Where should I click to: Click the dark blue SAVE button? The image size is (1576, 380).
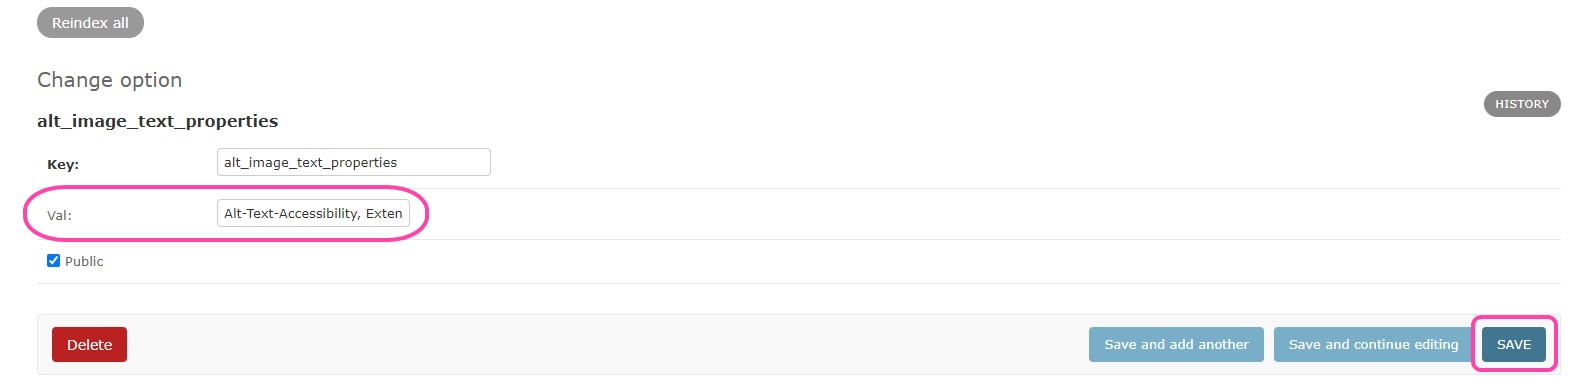tap(1514, 345)
